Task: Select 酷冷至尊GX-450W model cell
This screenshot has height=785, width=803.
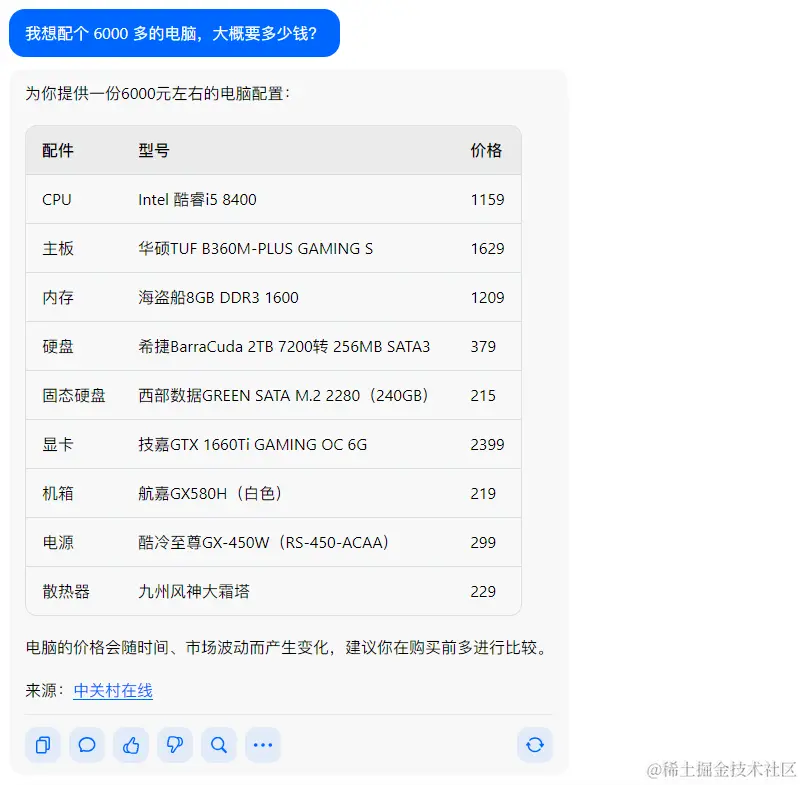Action: pyautogui.click(x=263, y=543)
